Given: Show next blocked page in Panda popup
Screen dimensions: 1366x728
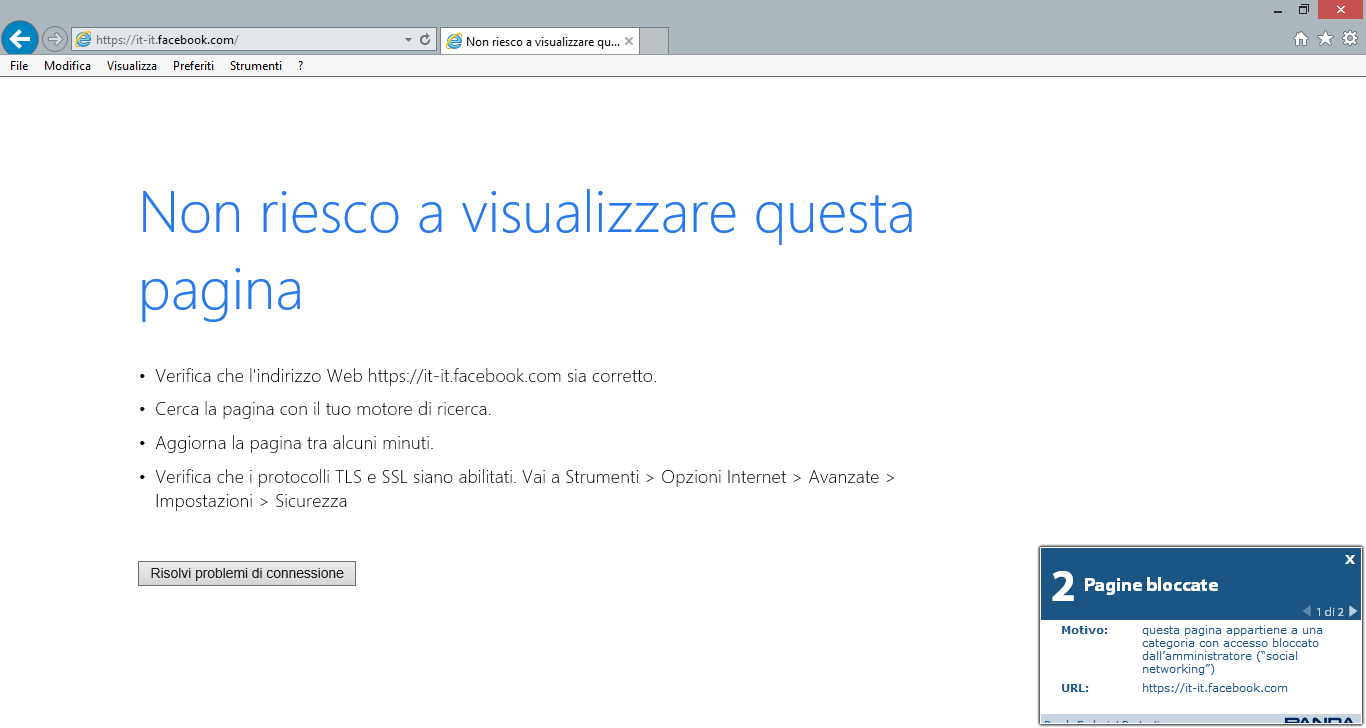Looking at the screenshot, I should (x=1353, y=611).
